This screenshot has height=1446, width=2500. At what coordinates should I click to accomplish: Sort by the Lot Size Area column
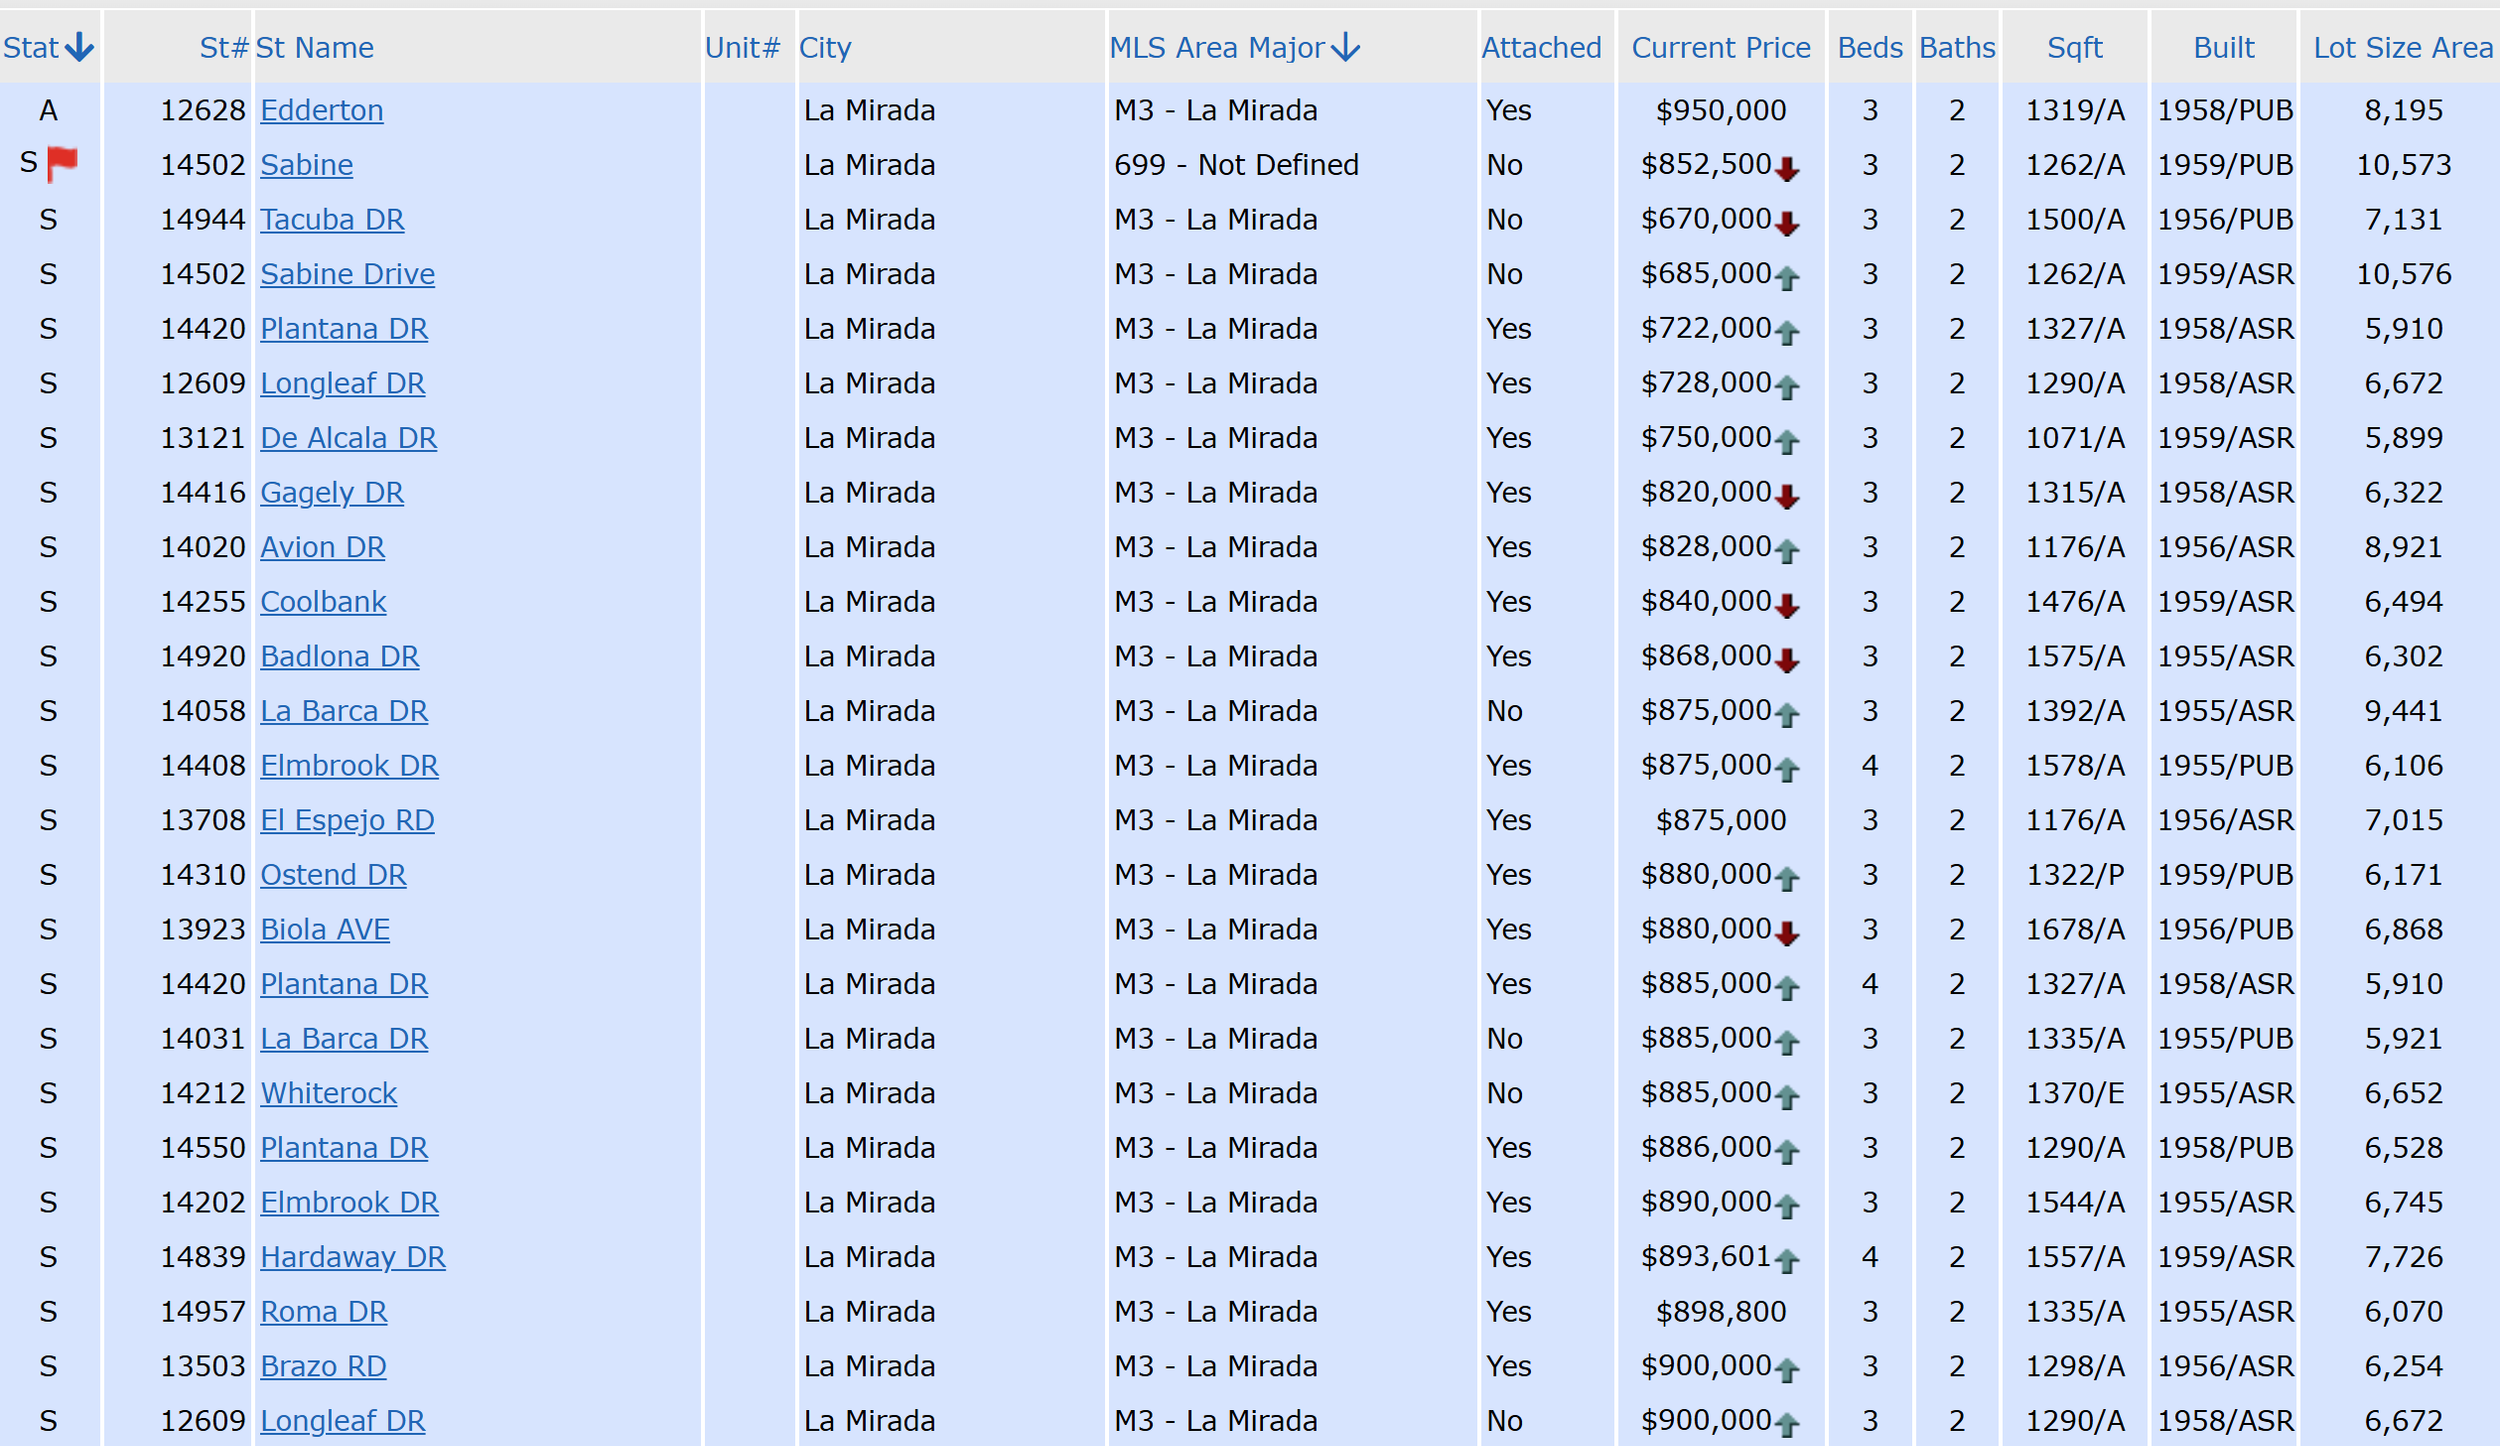(x=2402, y=47)
